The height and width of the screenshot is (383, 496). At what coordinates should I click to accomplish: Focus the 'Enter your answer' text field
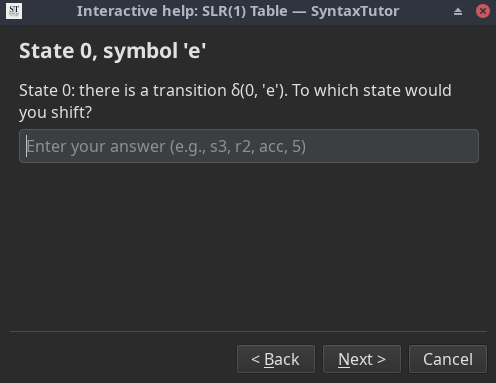[x=249, y=146]
